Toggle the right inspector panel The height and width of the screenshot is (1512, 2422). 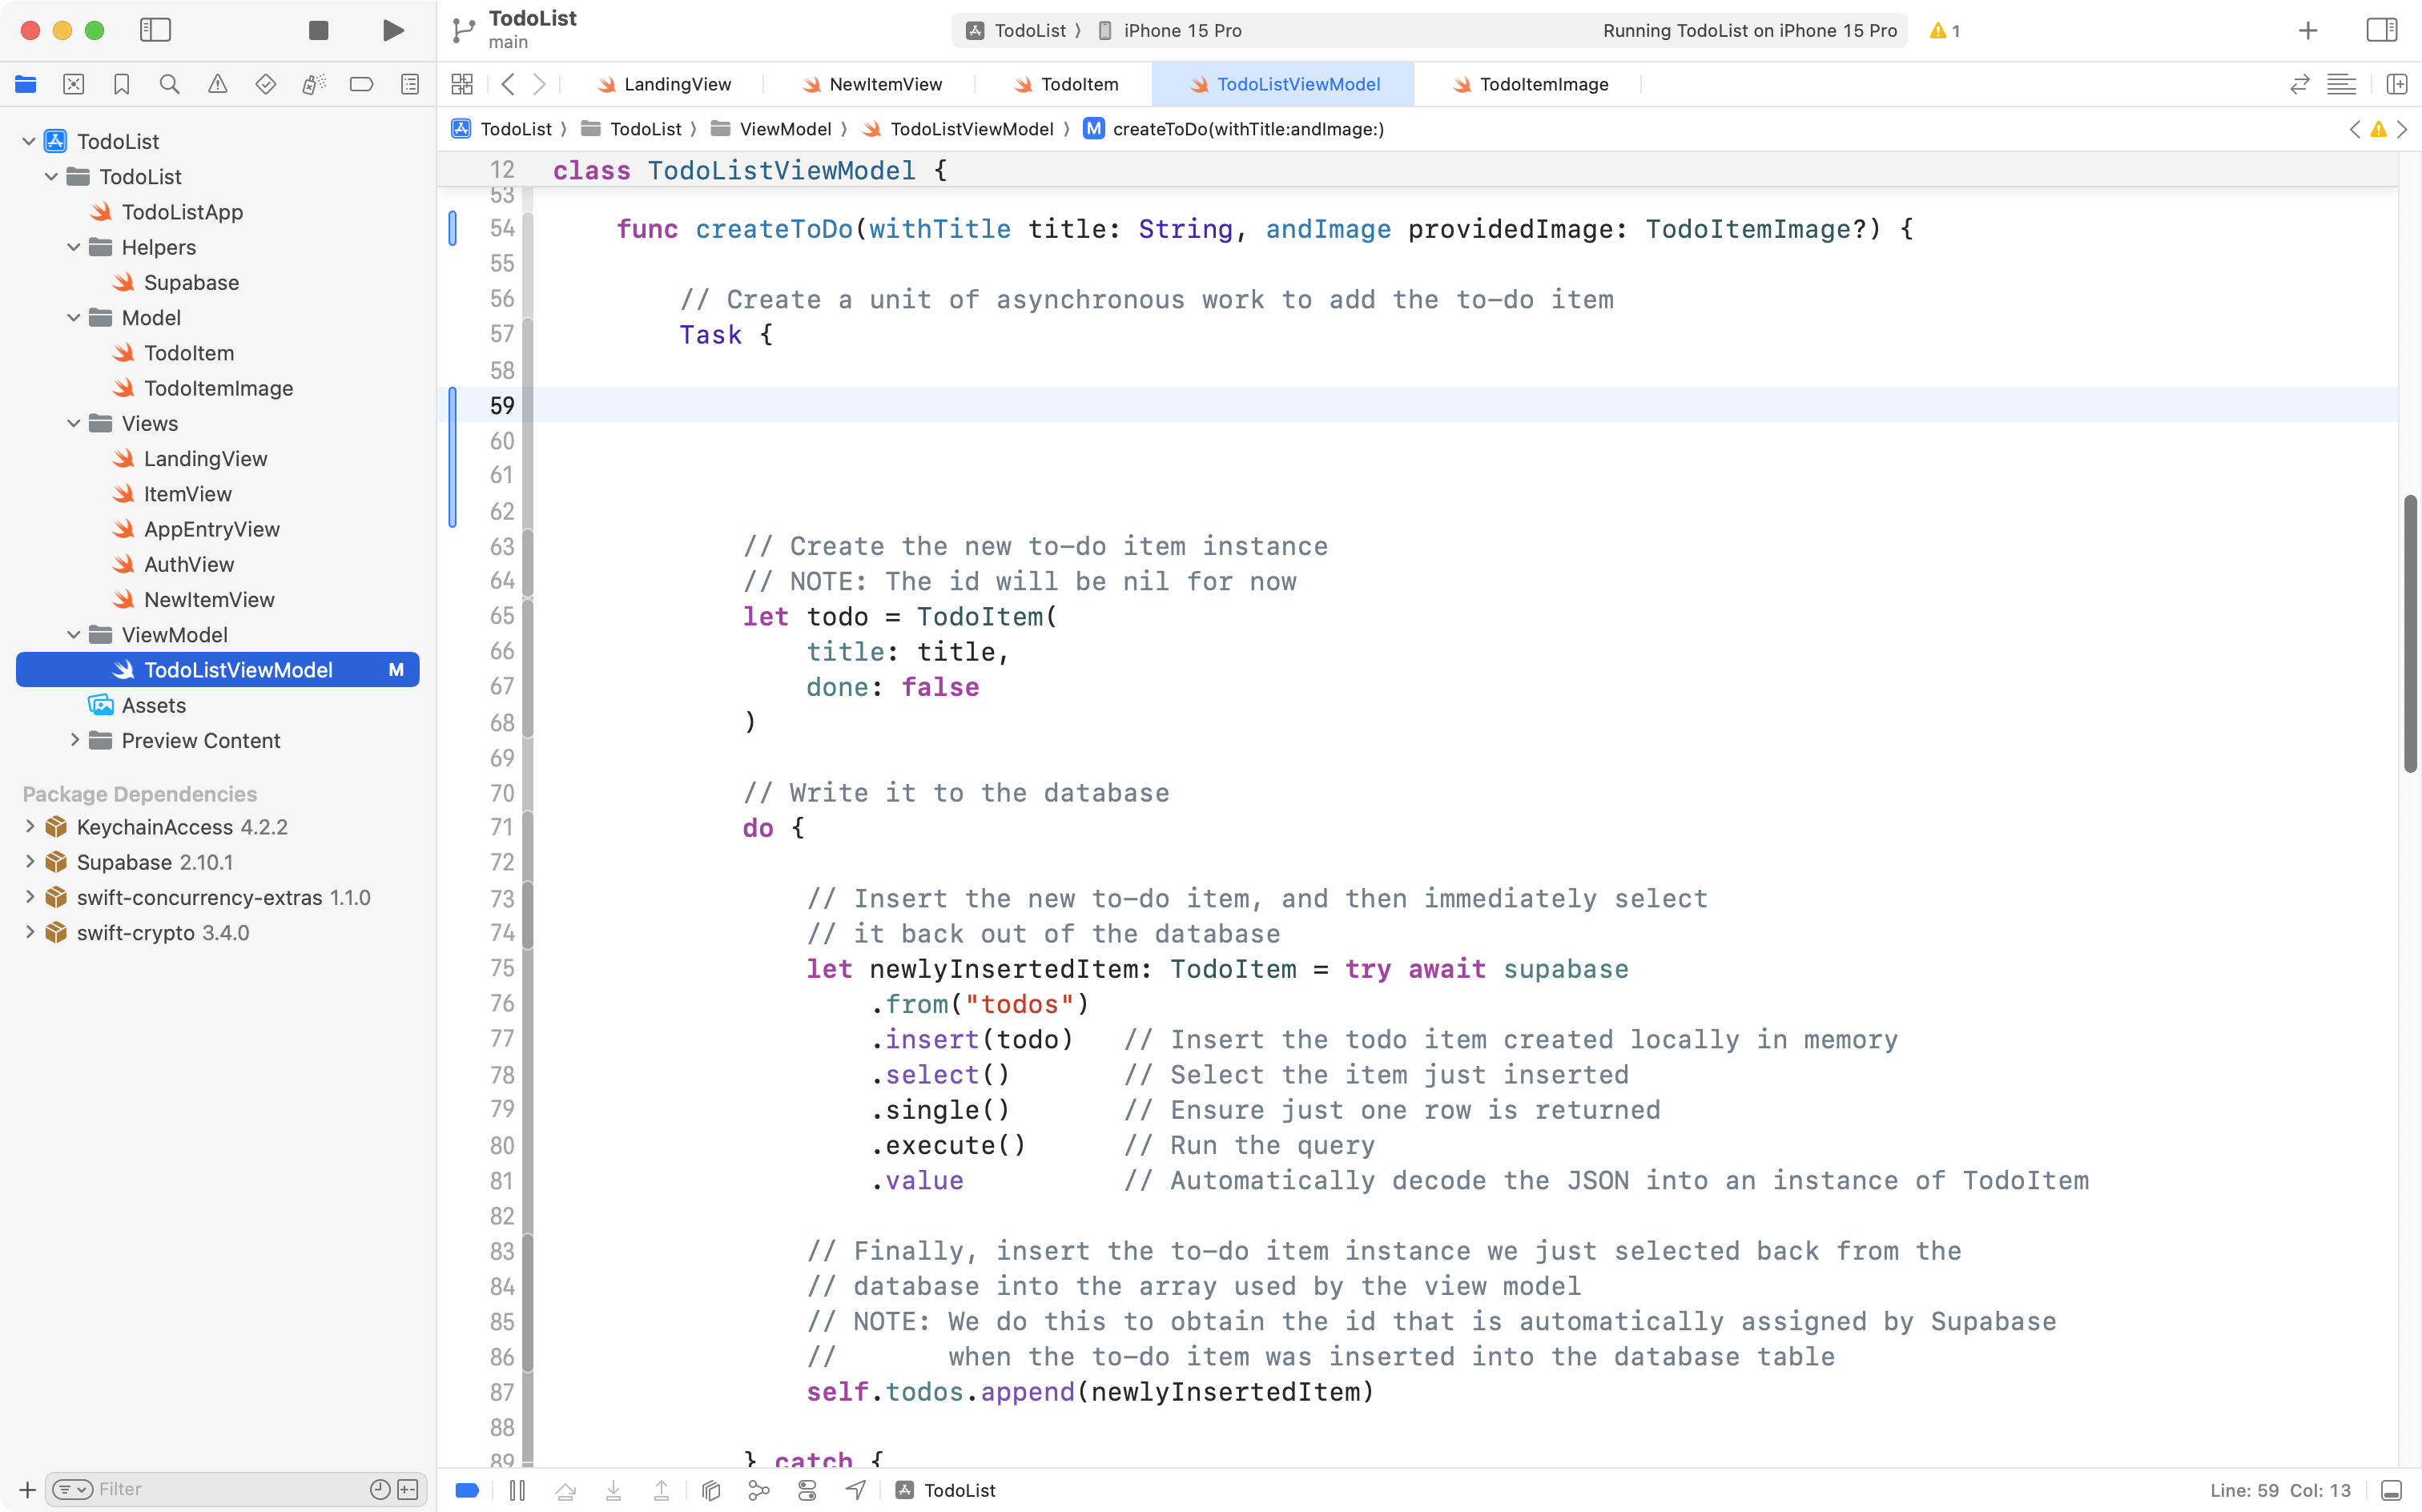point(2381,30)
